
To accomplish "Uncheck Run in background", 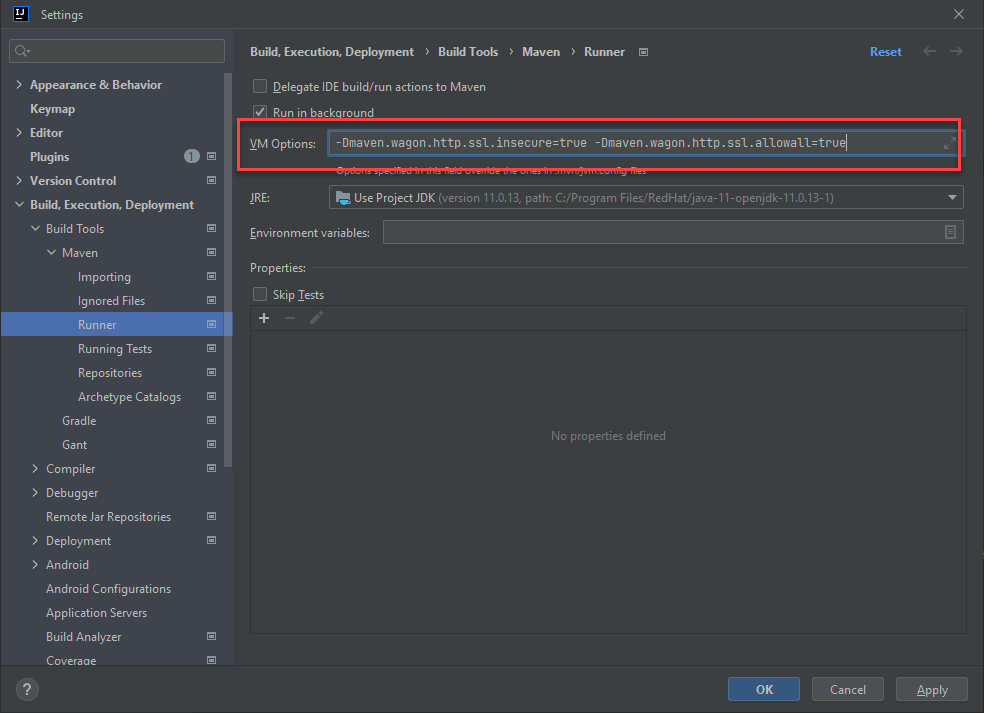I will (x=260, y=112).
